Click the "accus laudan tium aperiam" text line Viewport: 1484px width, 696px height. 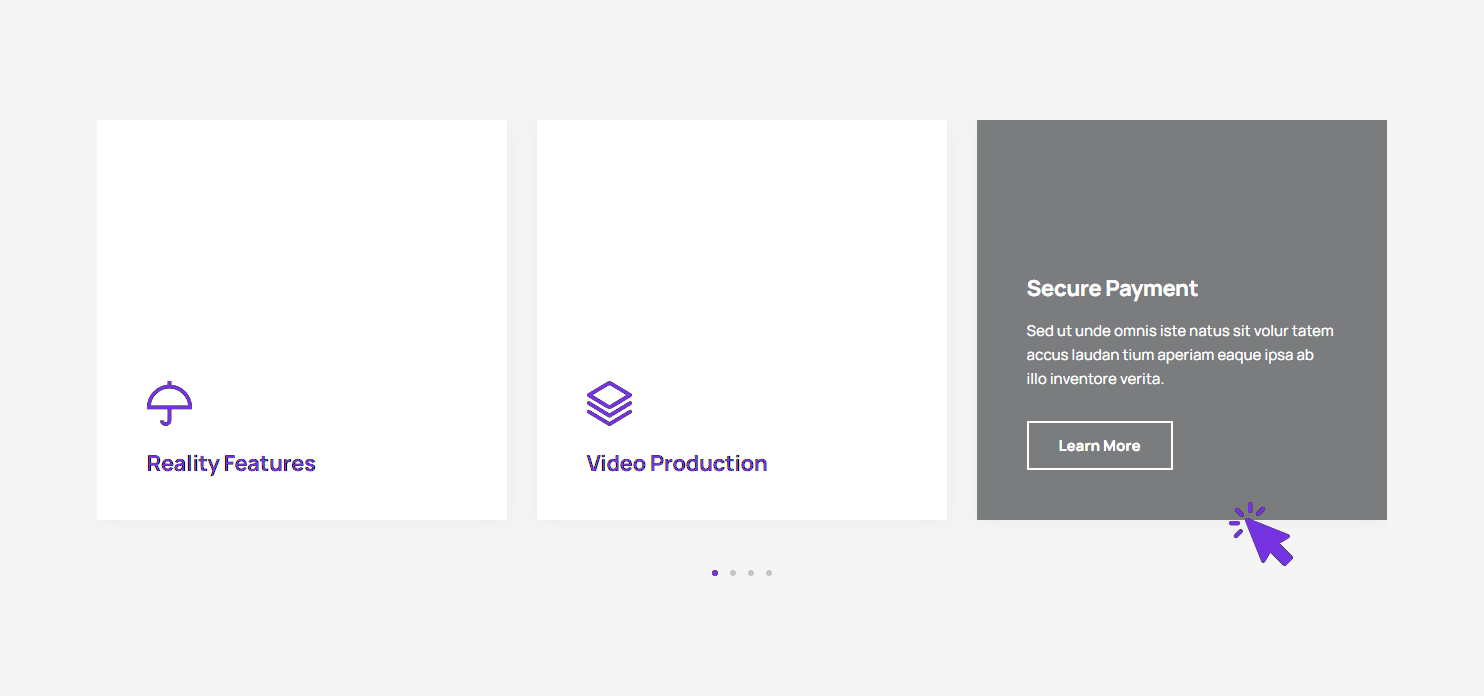(x=1169, y=355)
